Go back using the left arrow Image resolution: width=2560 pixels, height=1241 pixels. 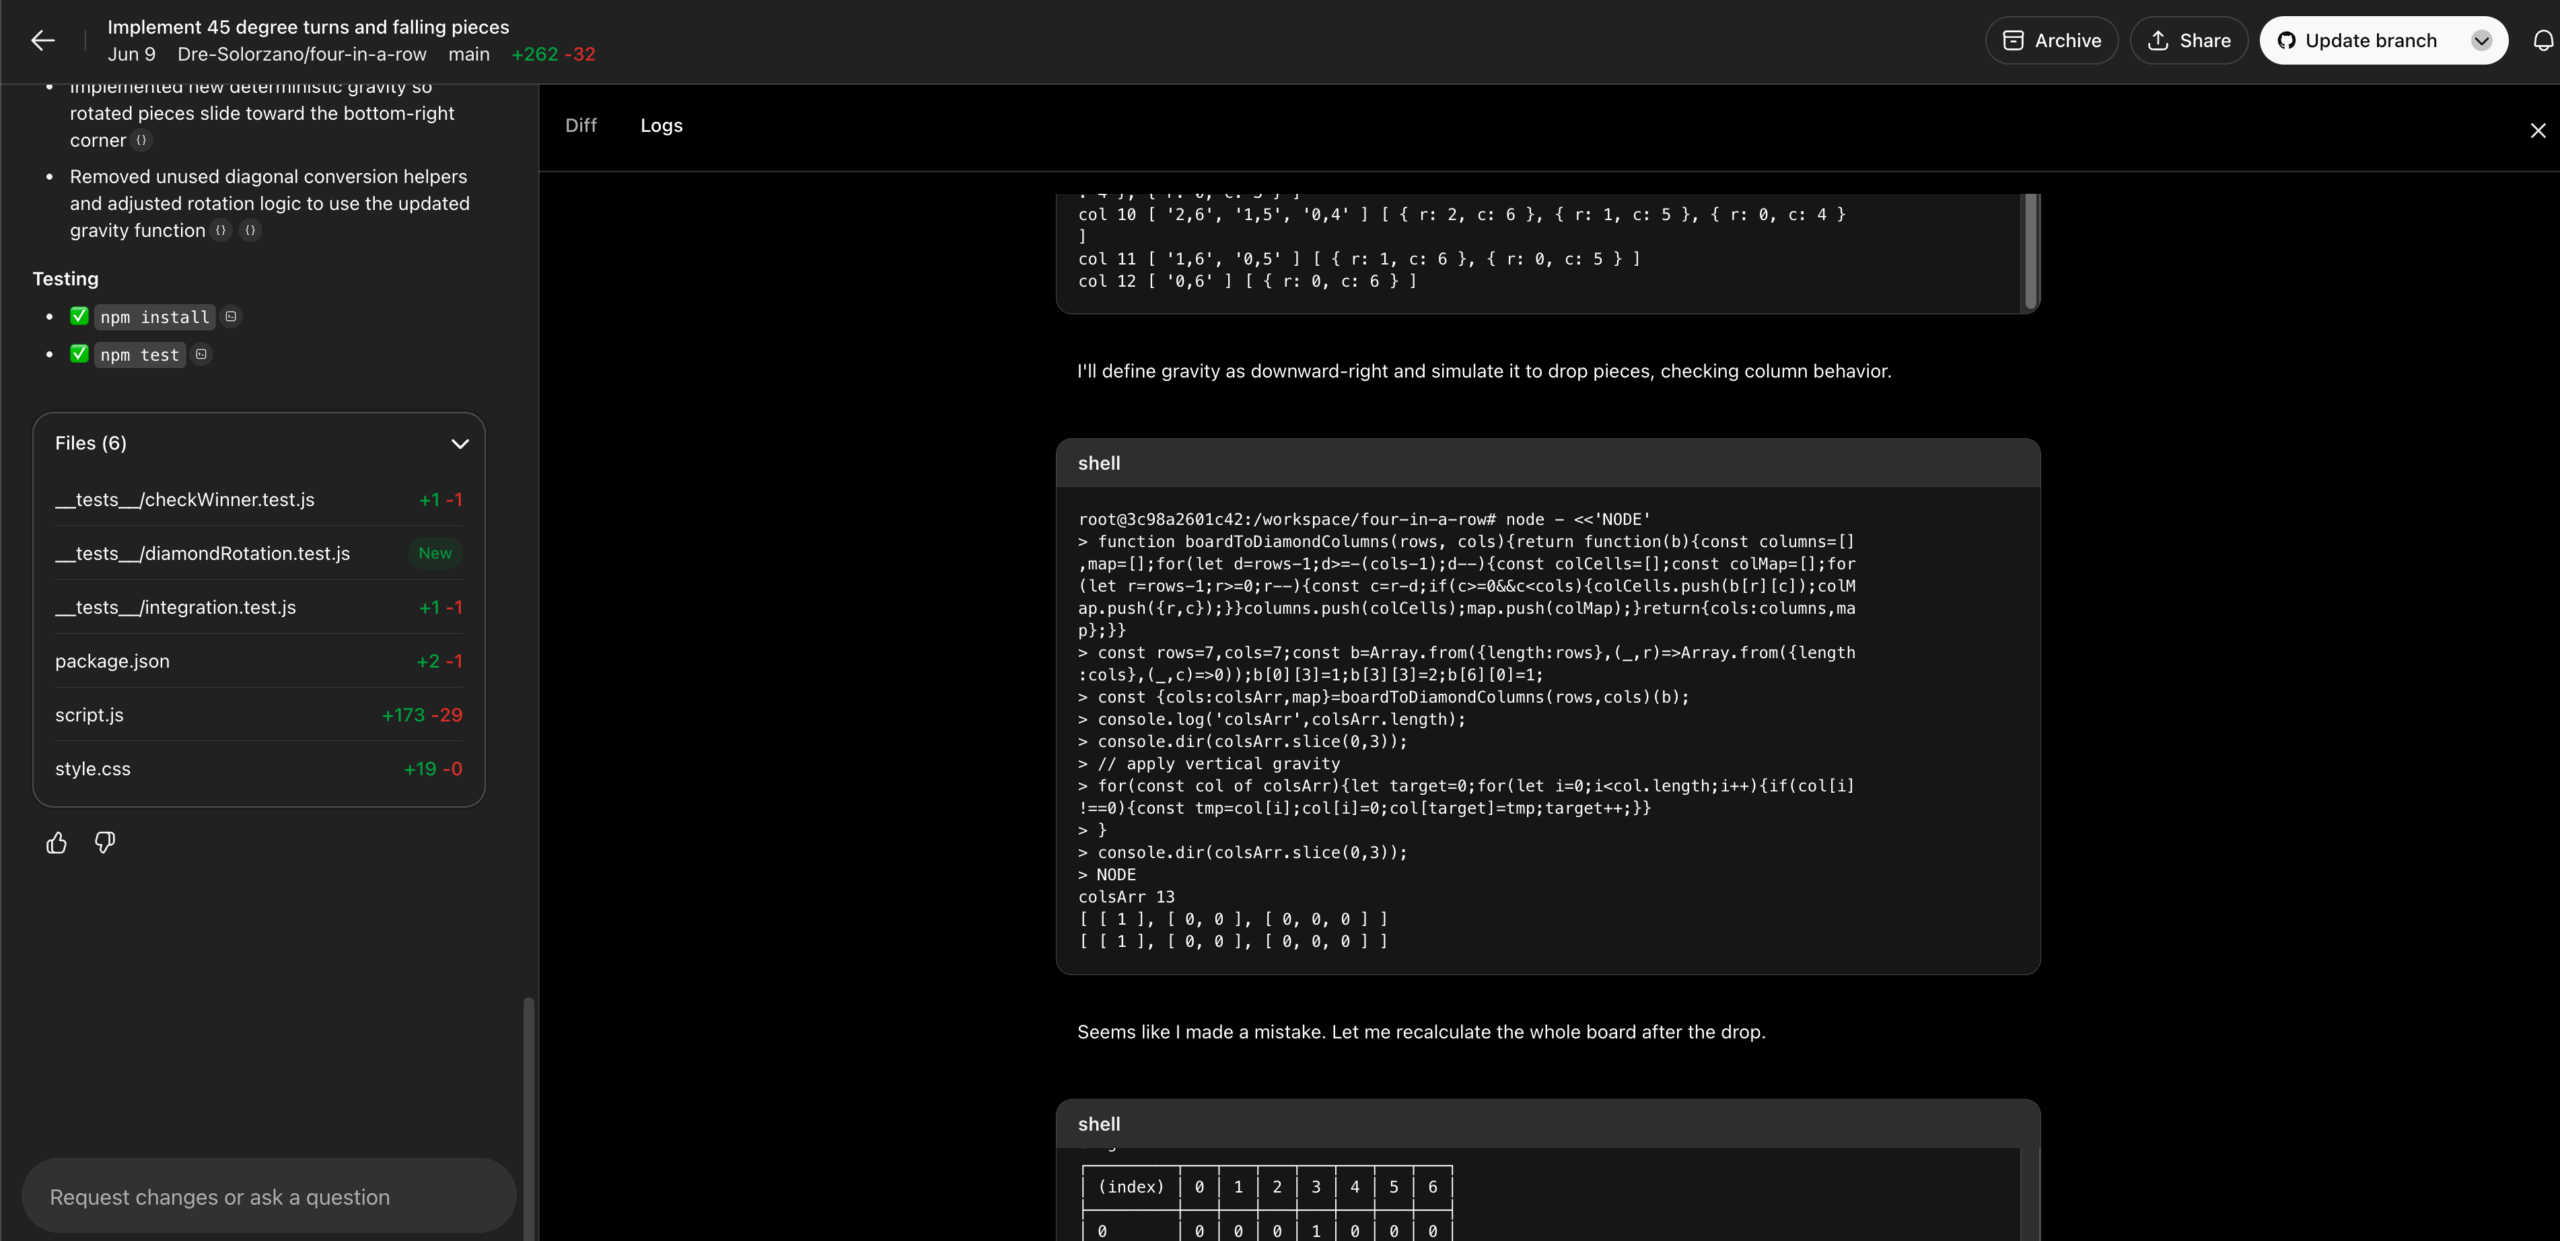tap(42, 40)
